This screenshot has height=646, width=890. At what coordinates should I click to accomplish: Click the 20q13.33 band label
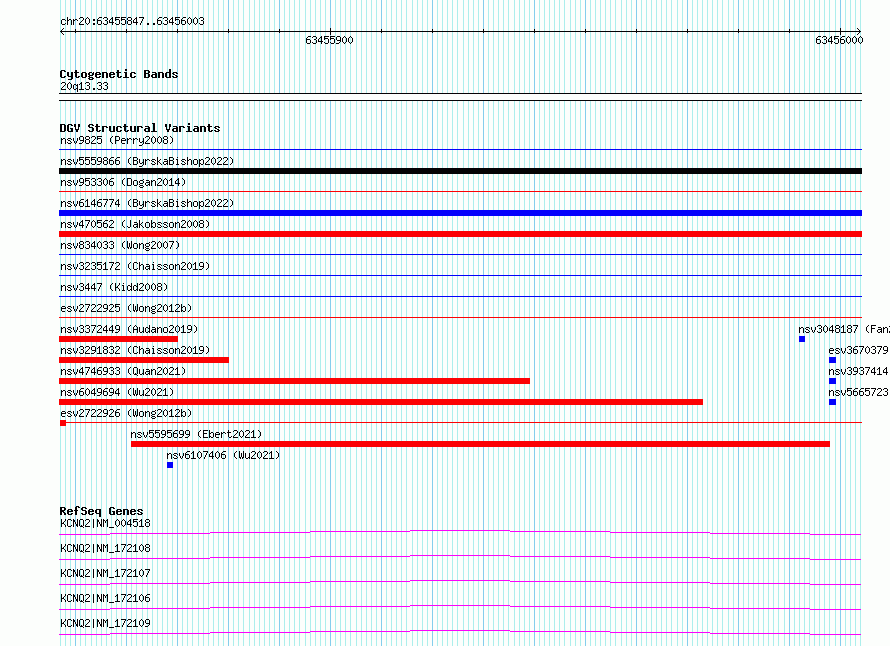[84, 86]
